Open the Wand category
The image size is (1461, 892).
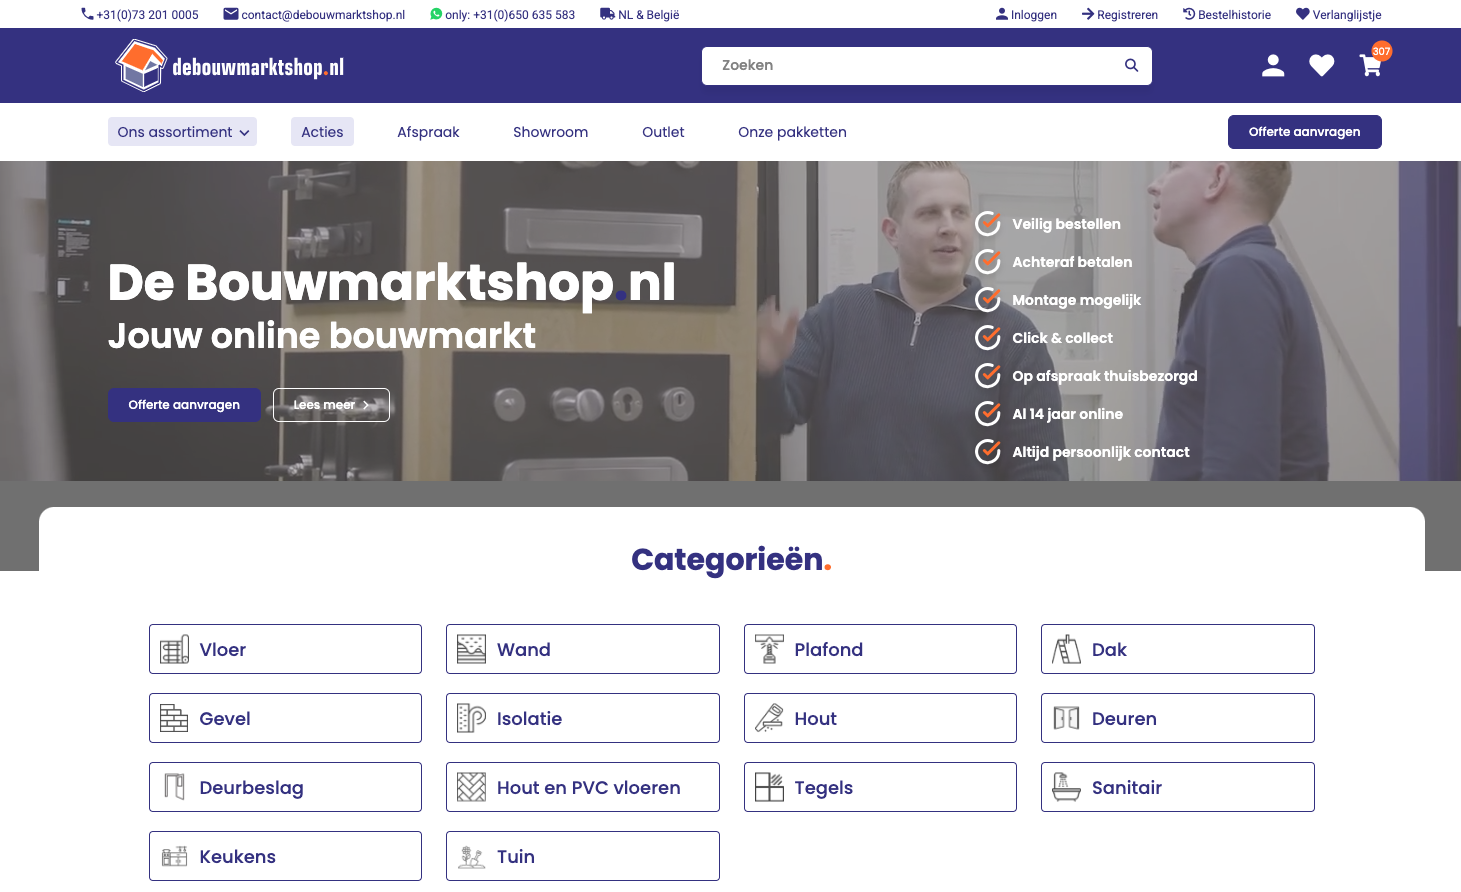coord(583,649)
